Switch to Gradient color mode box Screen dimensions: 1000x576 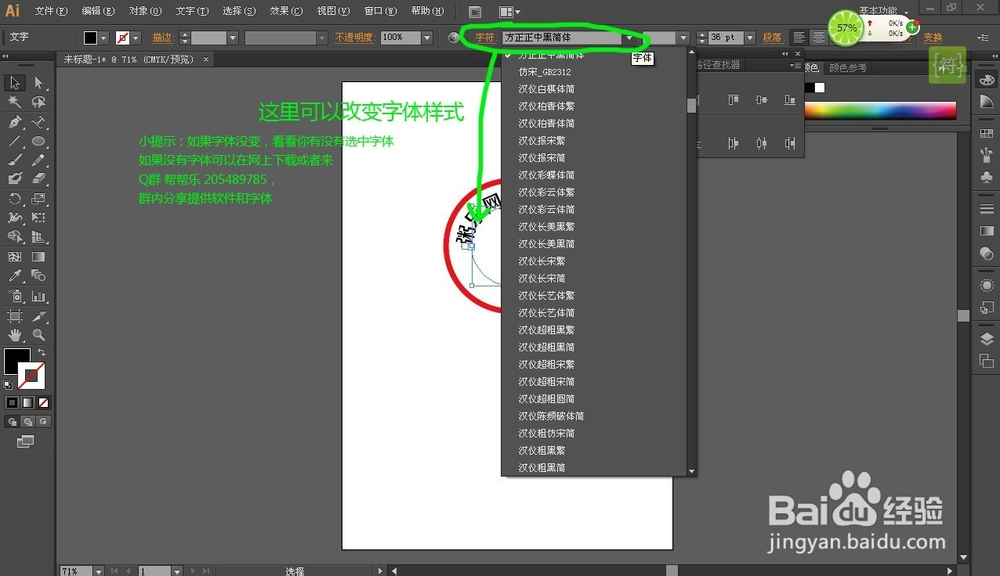(27, 402)
